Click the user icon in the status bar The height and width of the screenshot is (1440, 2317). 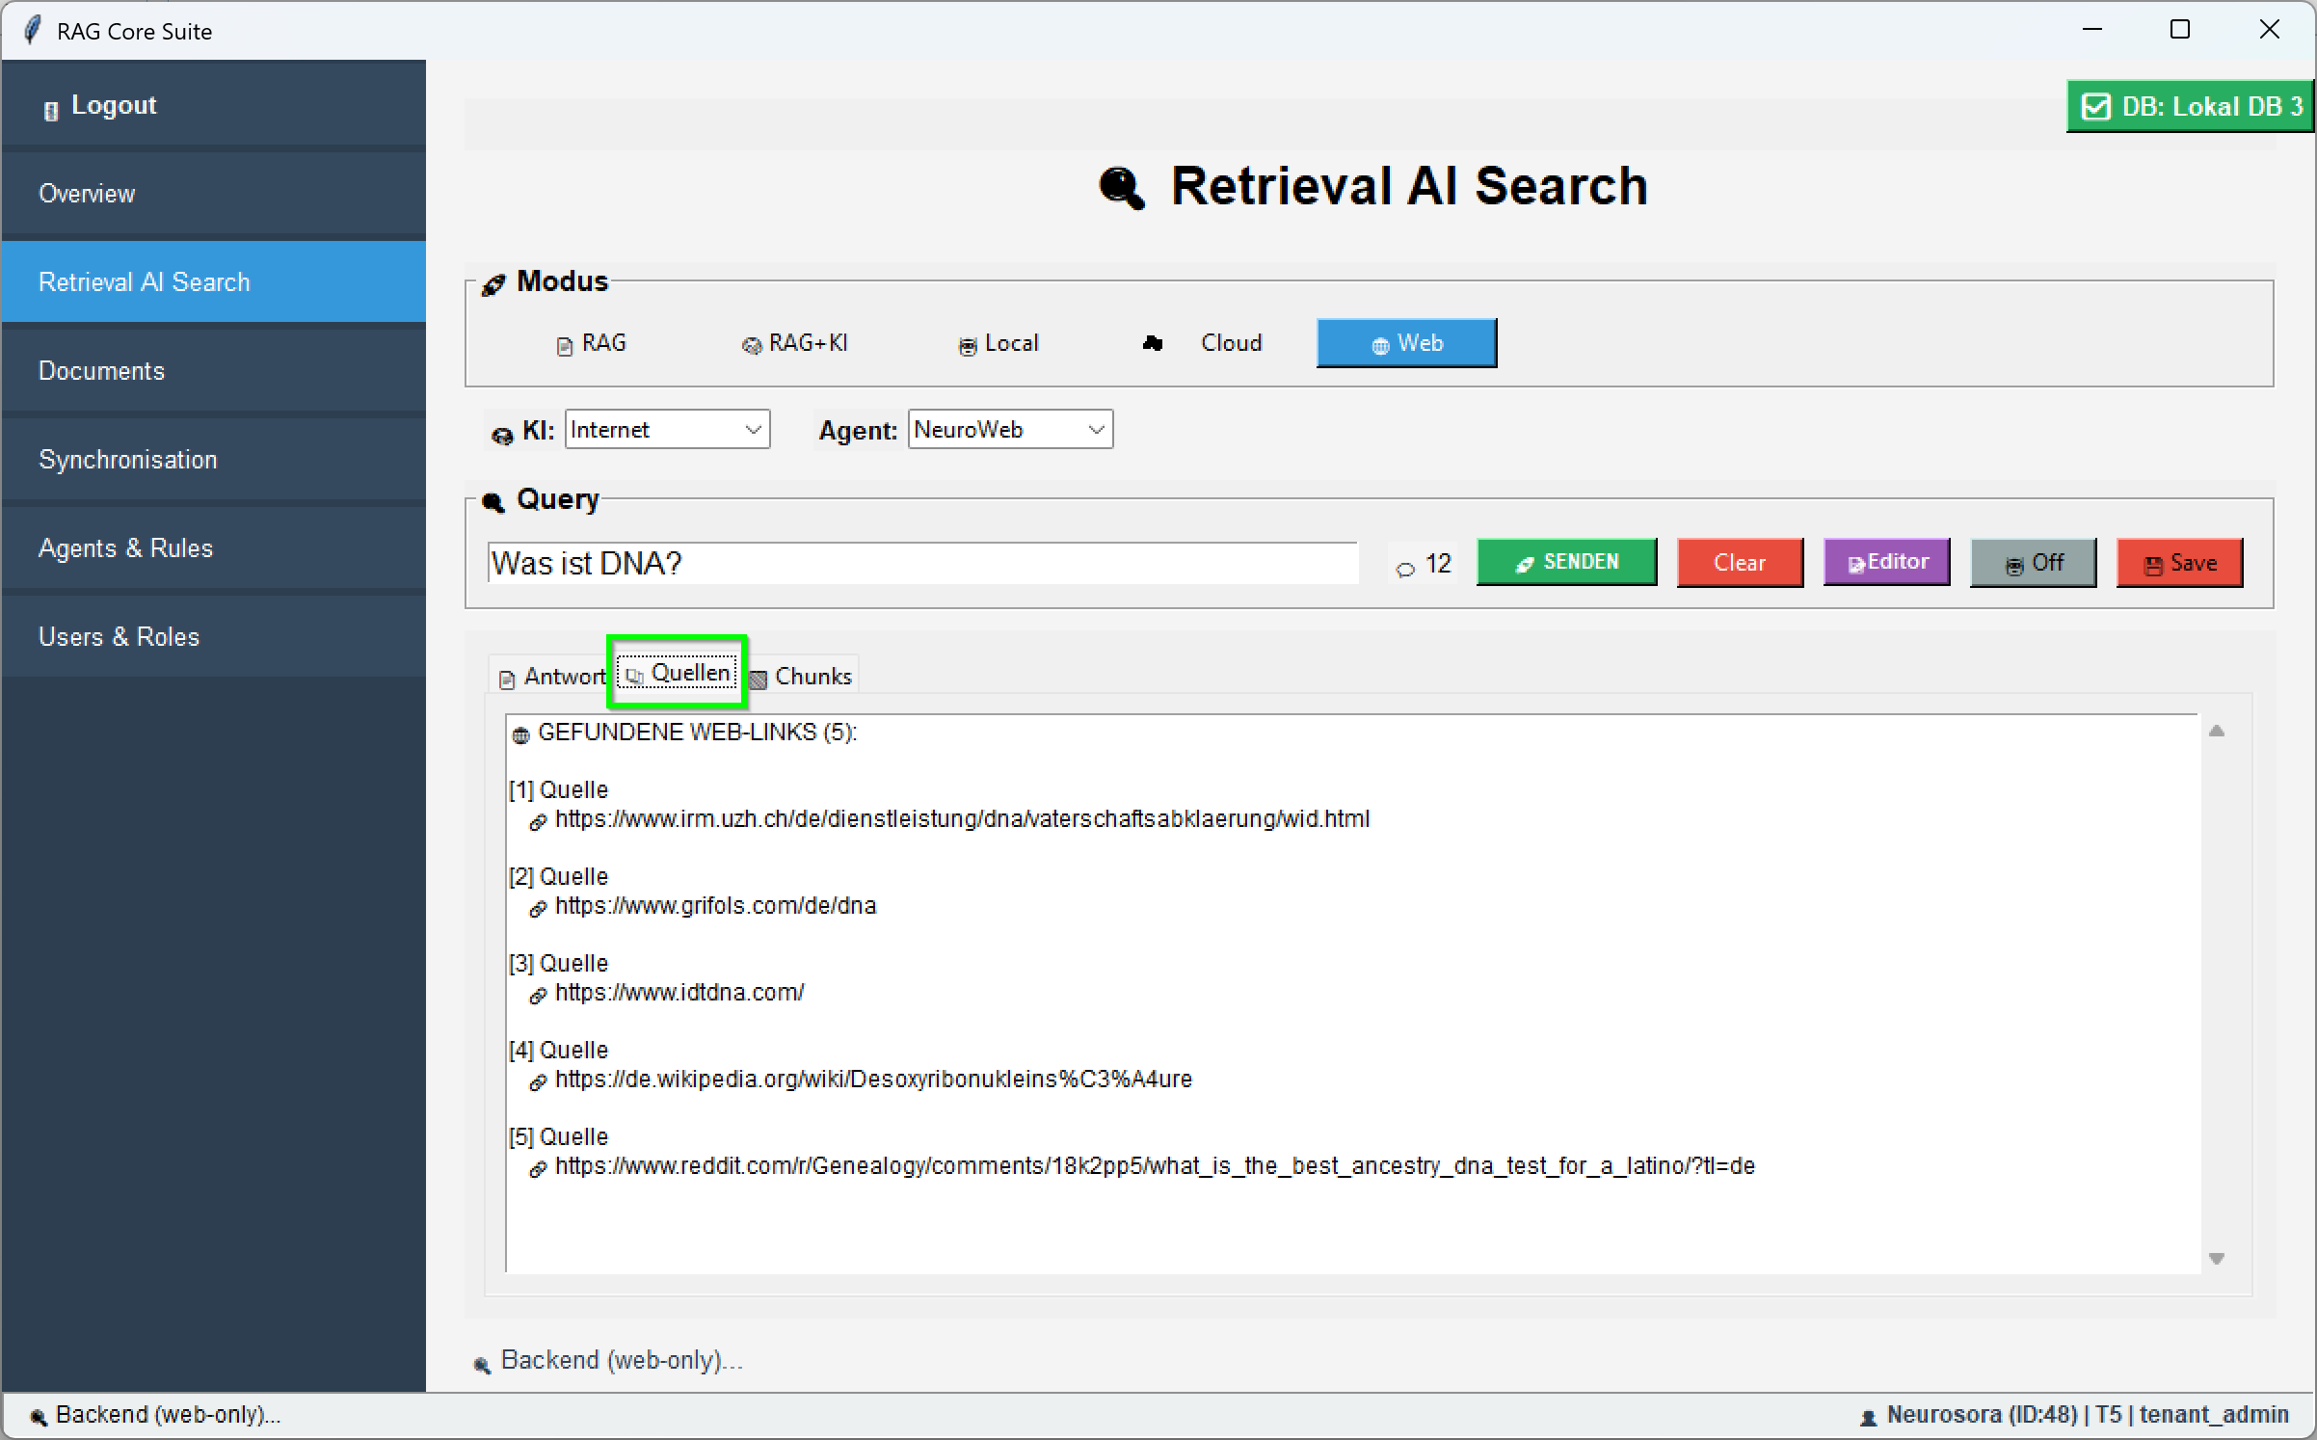point(1868,1416)
